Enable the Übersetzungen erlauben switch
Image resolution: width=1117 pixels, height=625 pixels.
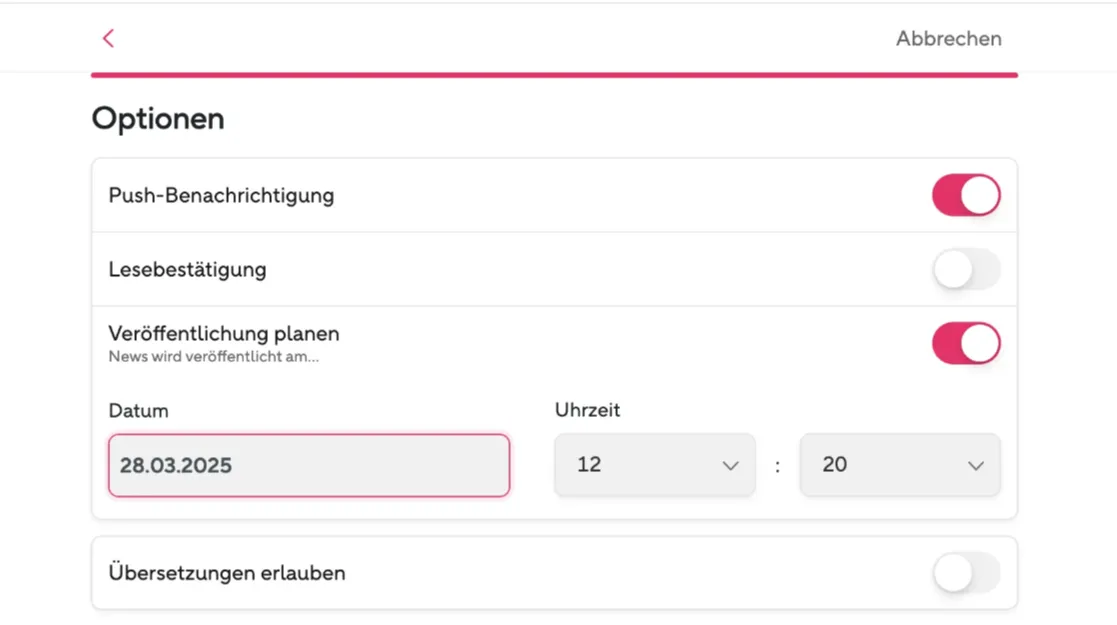[x=966, y=573]
